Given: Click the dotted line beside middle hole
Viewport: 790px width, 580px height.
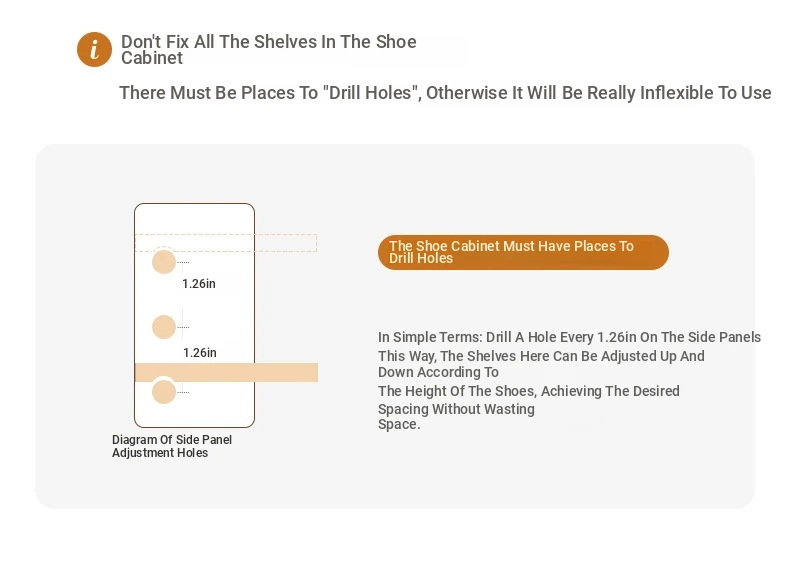Looking at the screenshot, I should tap(183, 327).
